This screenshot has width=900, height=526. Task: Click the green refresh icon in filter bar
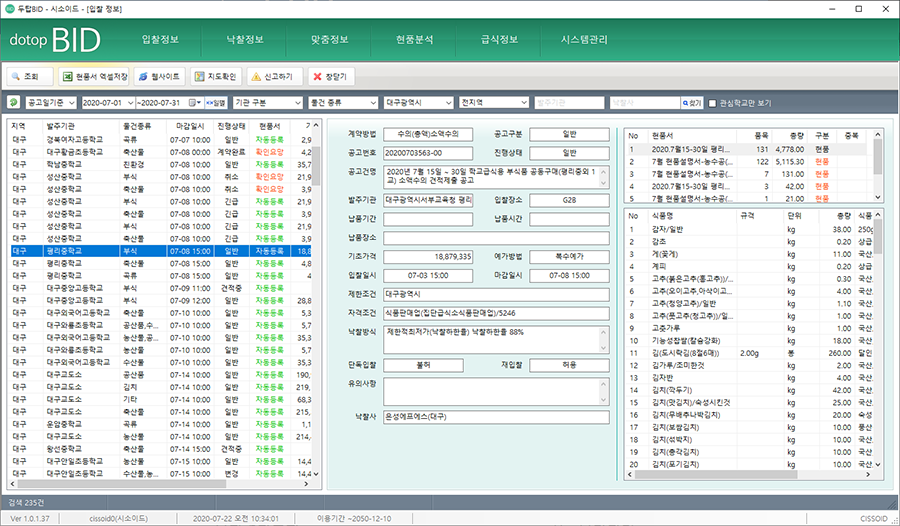13,102
